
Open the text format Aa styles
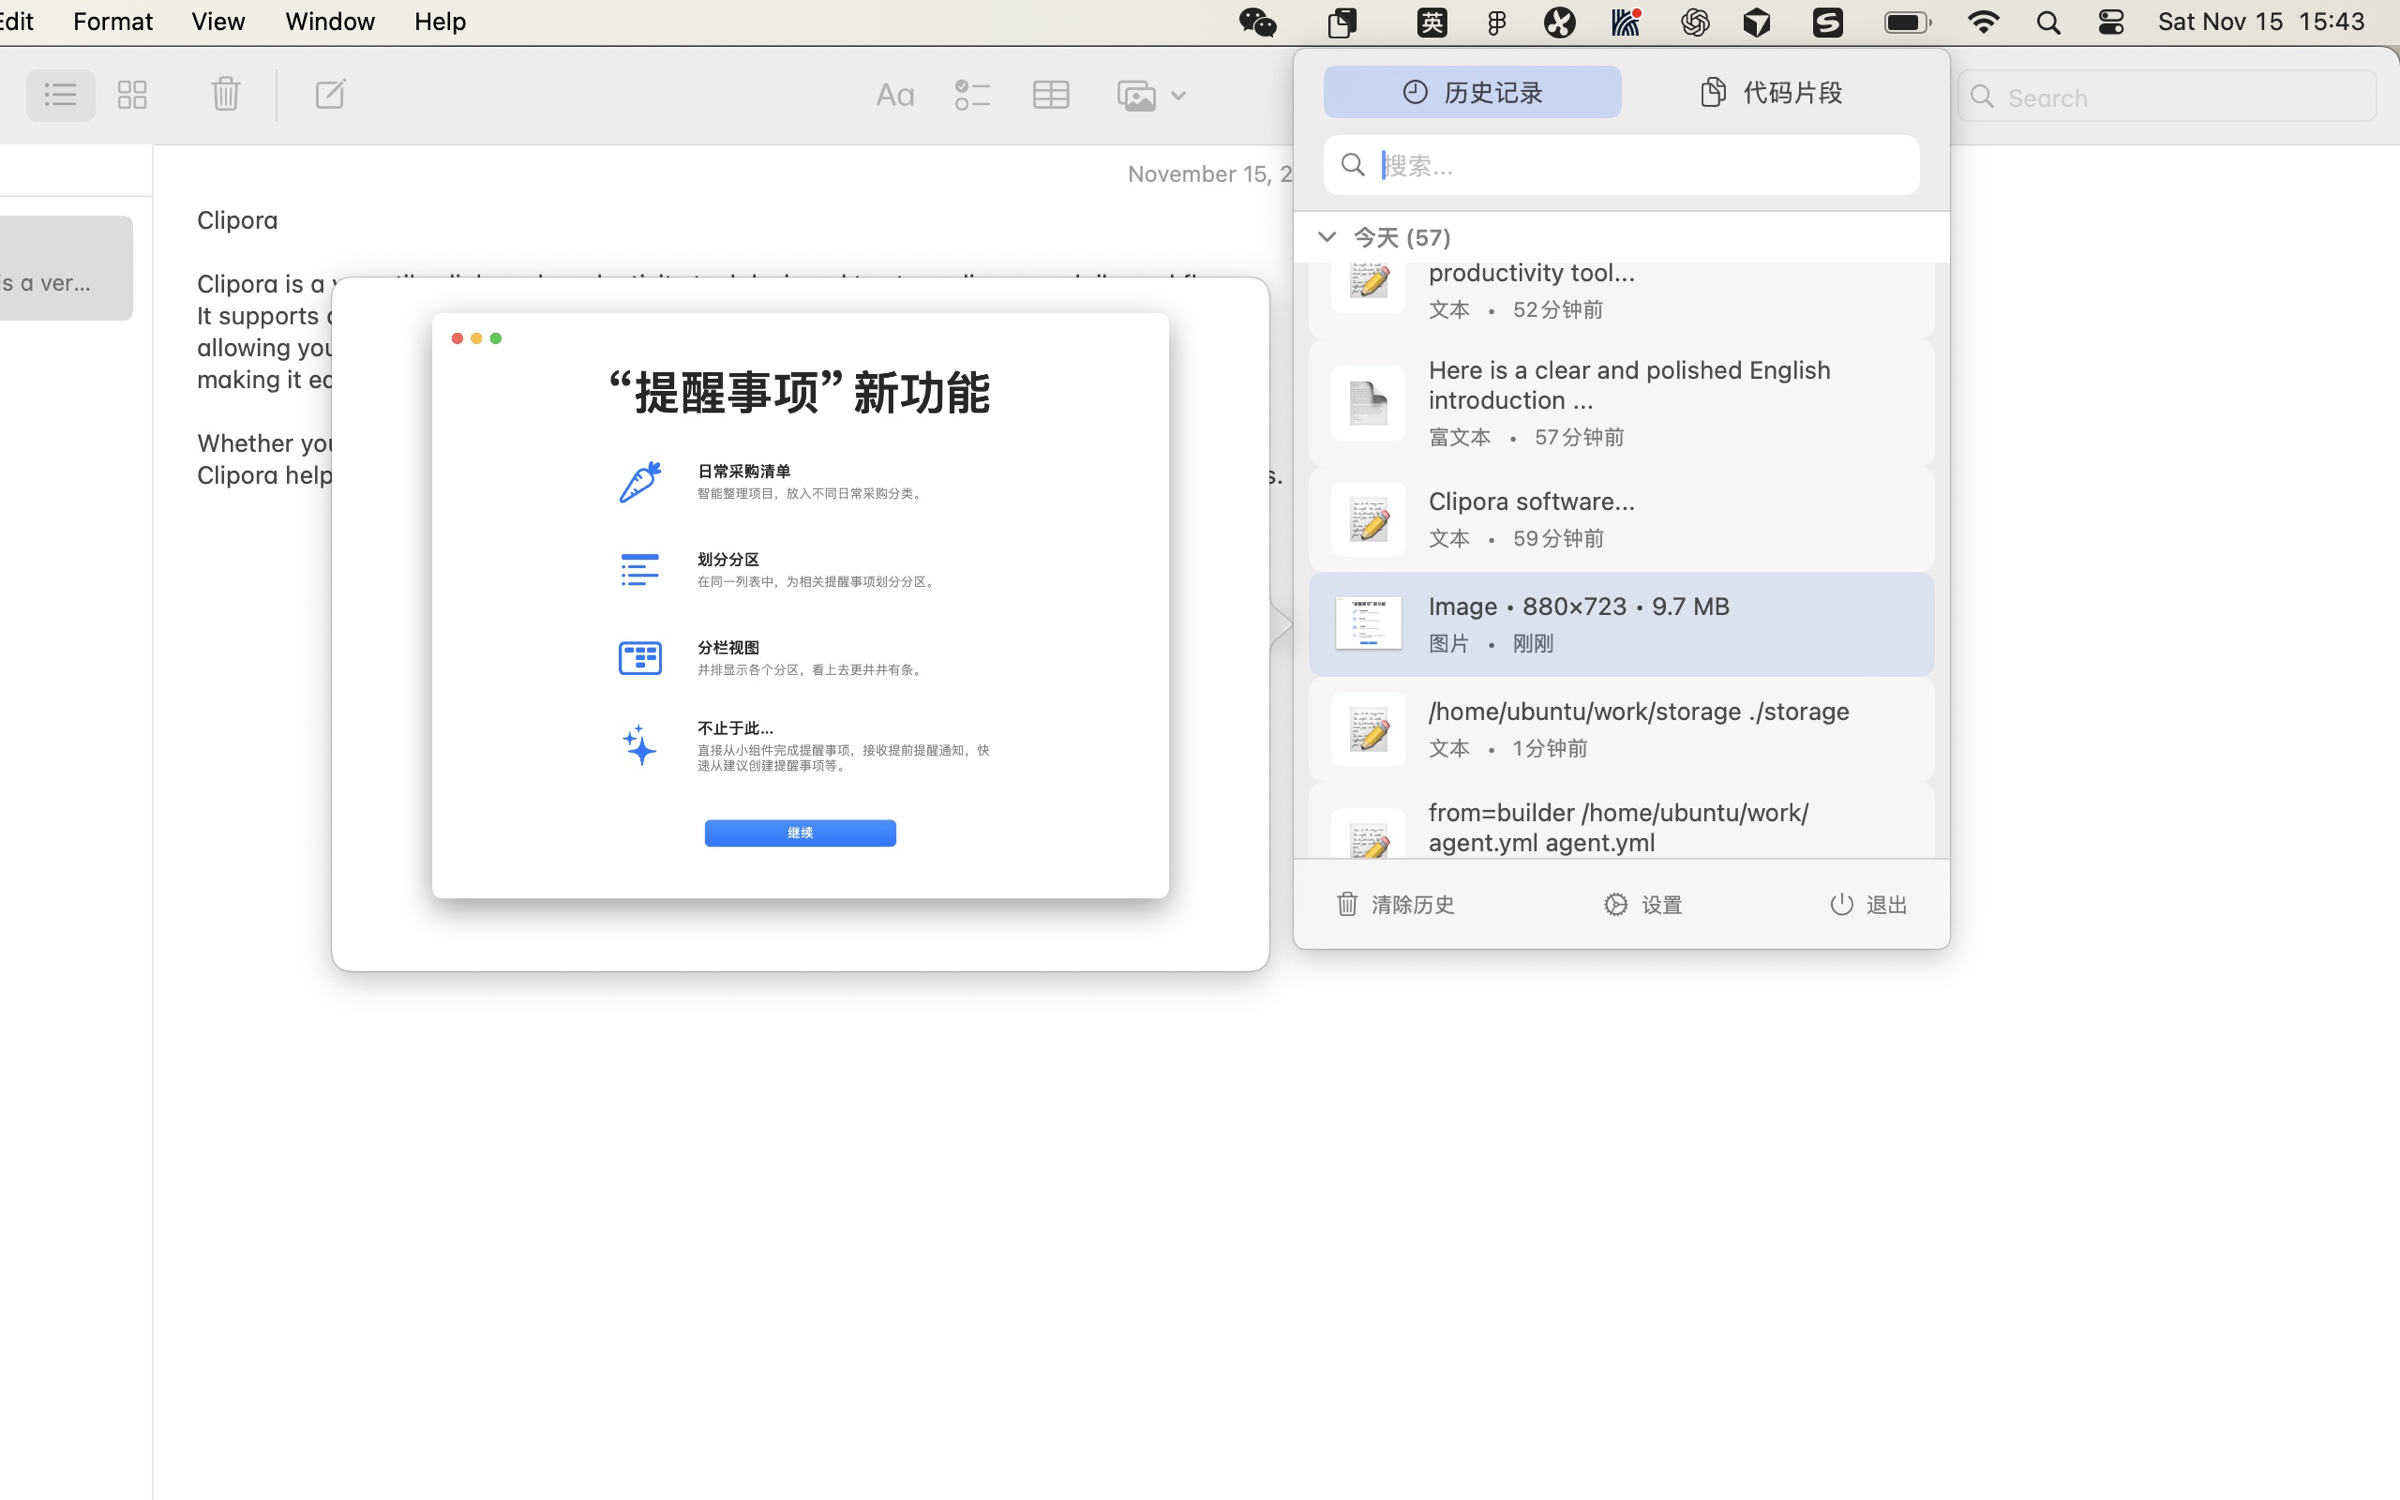pos(894,96)
